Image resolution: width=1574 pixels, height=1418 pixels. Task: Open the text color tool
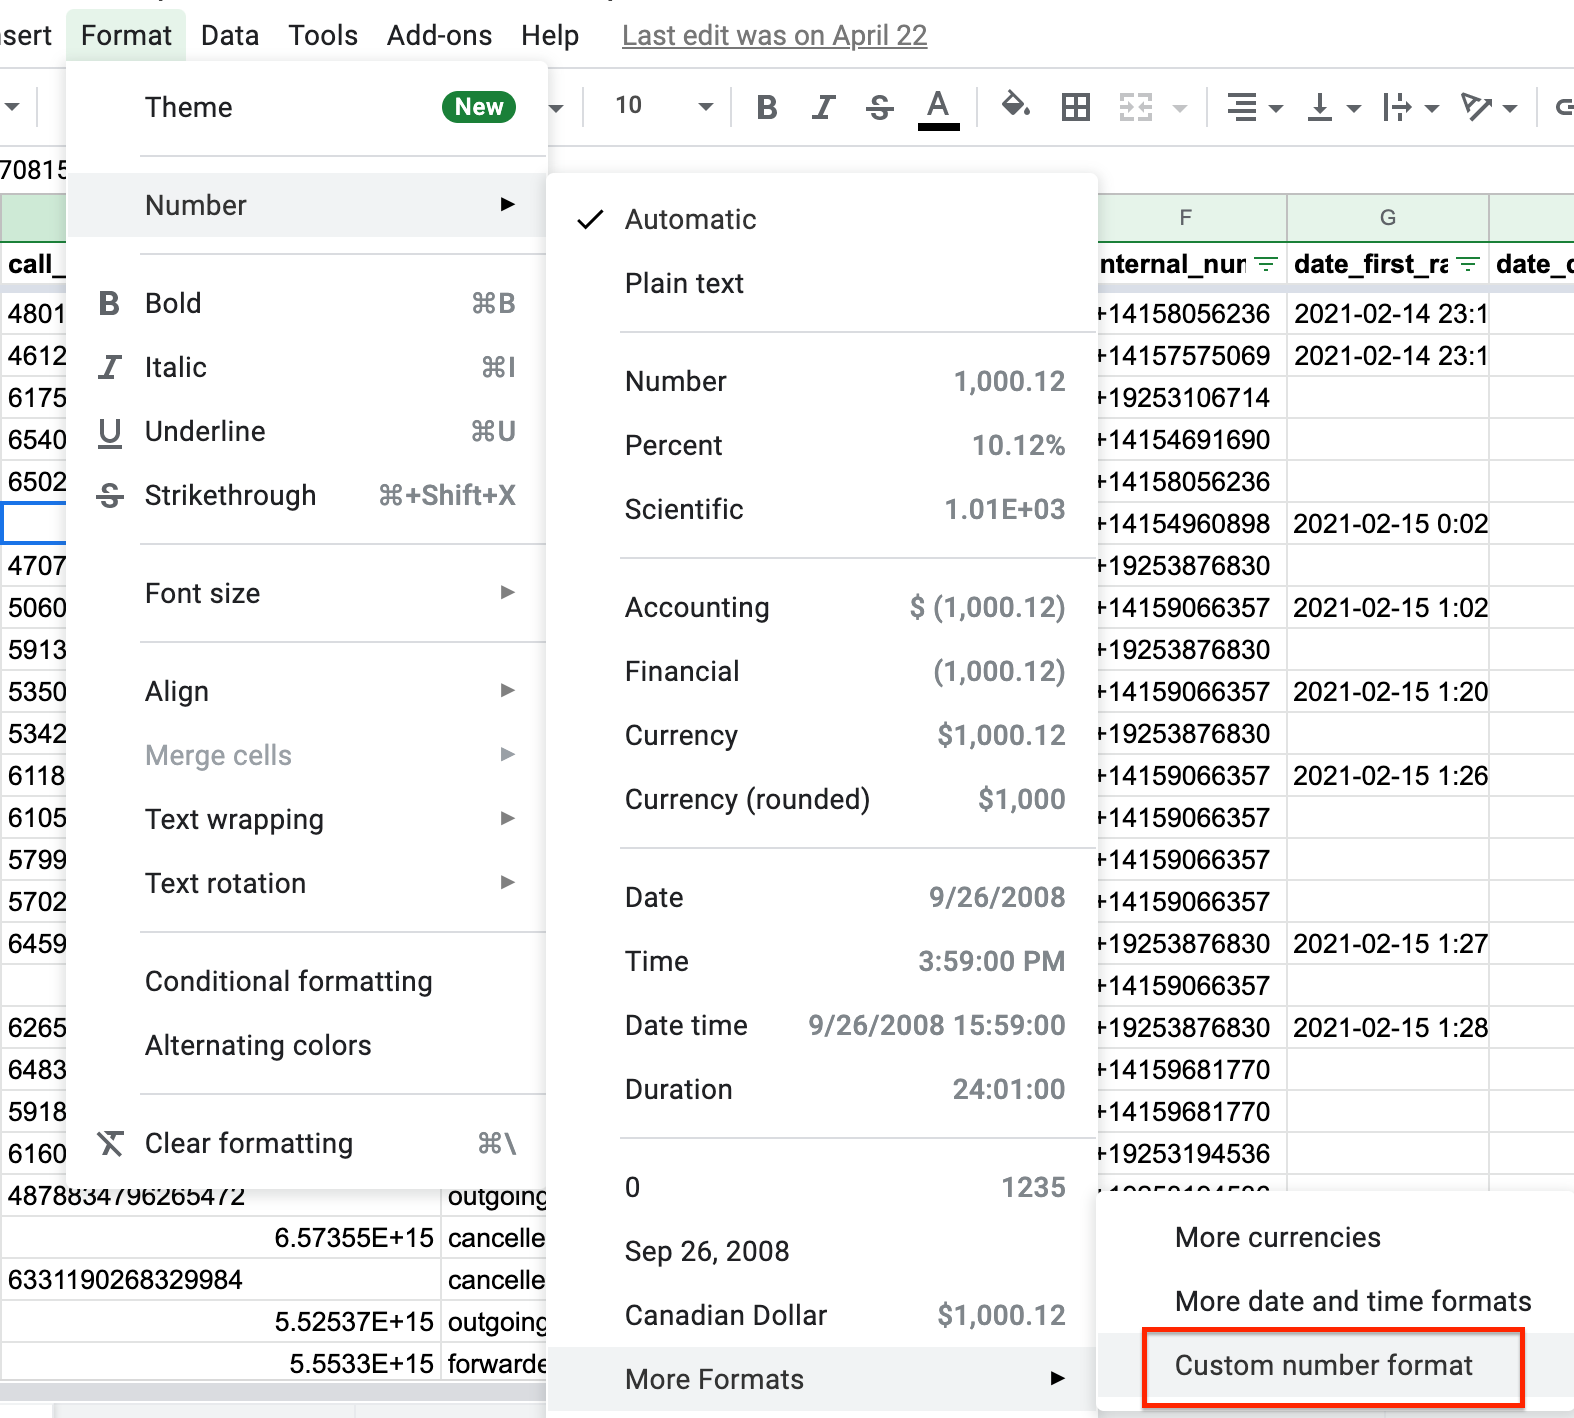tap(938, 108)
